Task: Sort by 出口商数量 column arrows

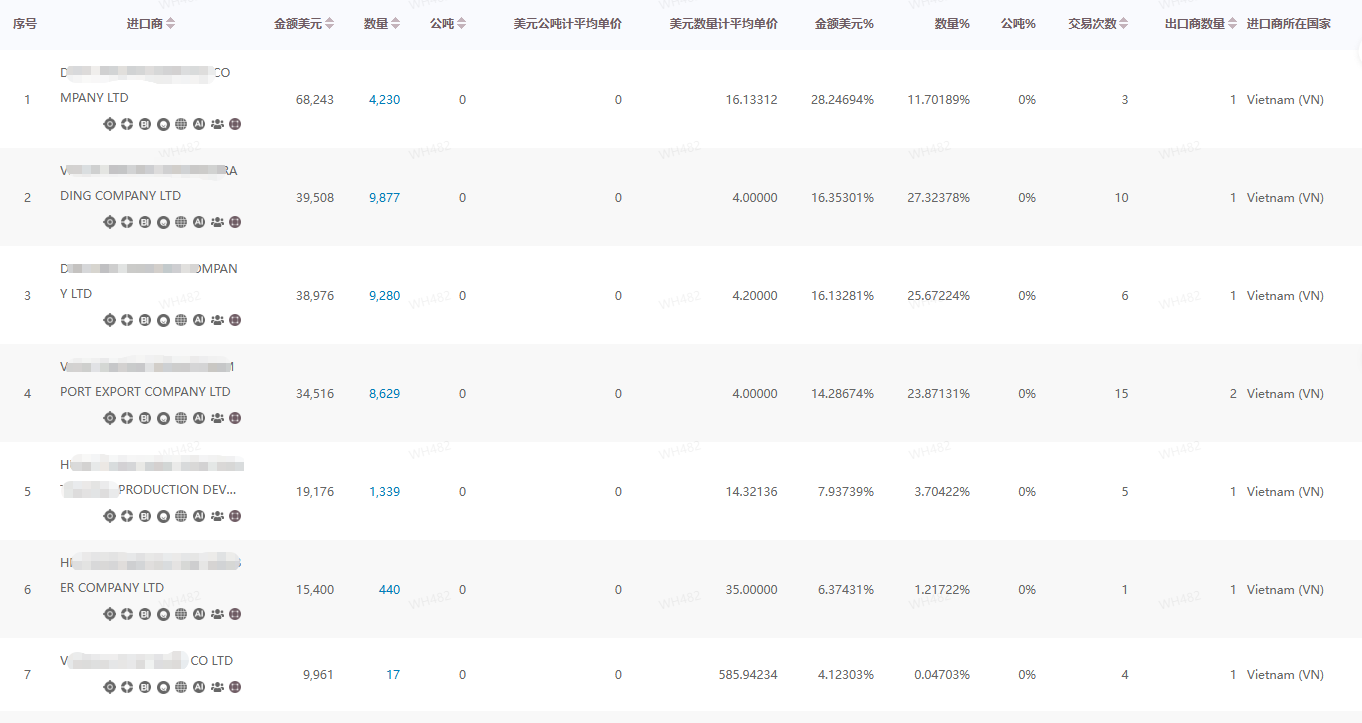Action: (1232, 24)
